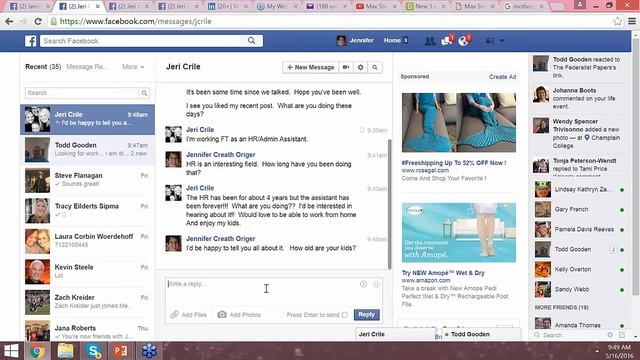Open the Try NEW Amopé Wet & Dry ad link
This screenshot has width=640, height=360.
pos(443,273)
